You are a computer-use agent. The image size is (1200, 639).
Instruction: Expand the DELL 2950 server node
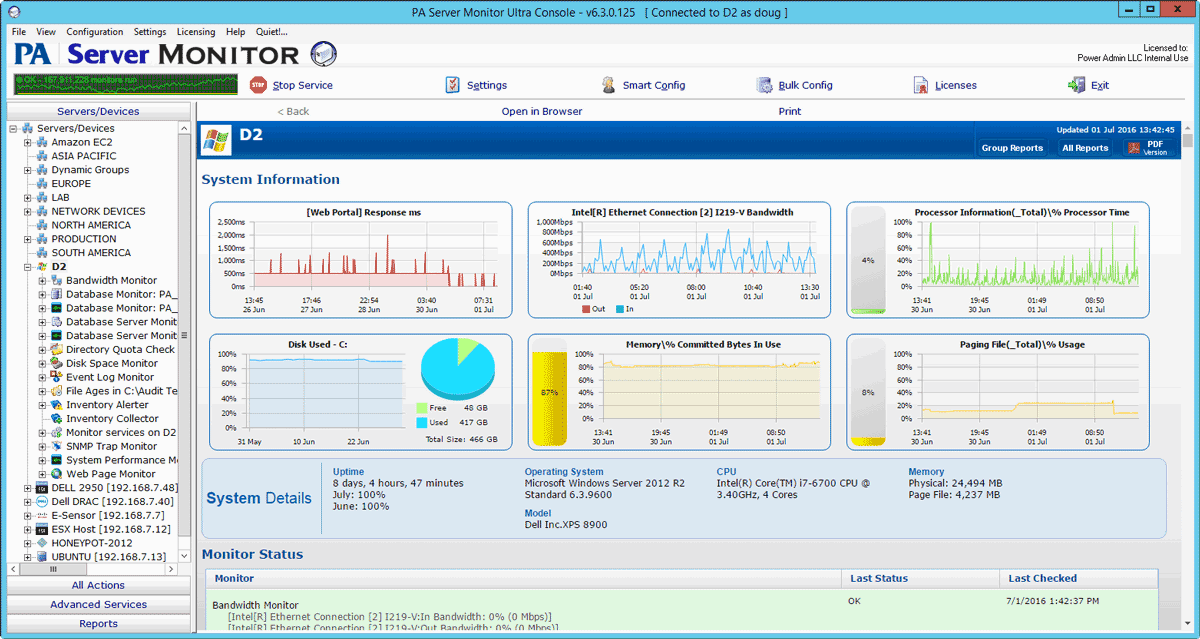click(x=28, y=488)
